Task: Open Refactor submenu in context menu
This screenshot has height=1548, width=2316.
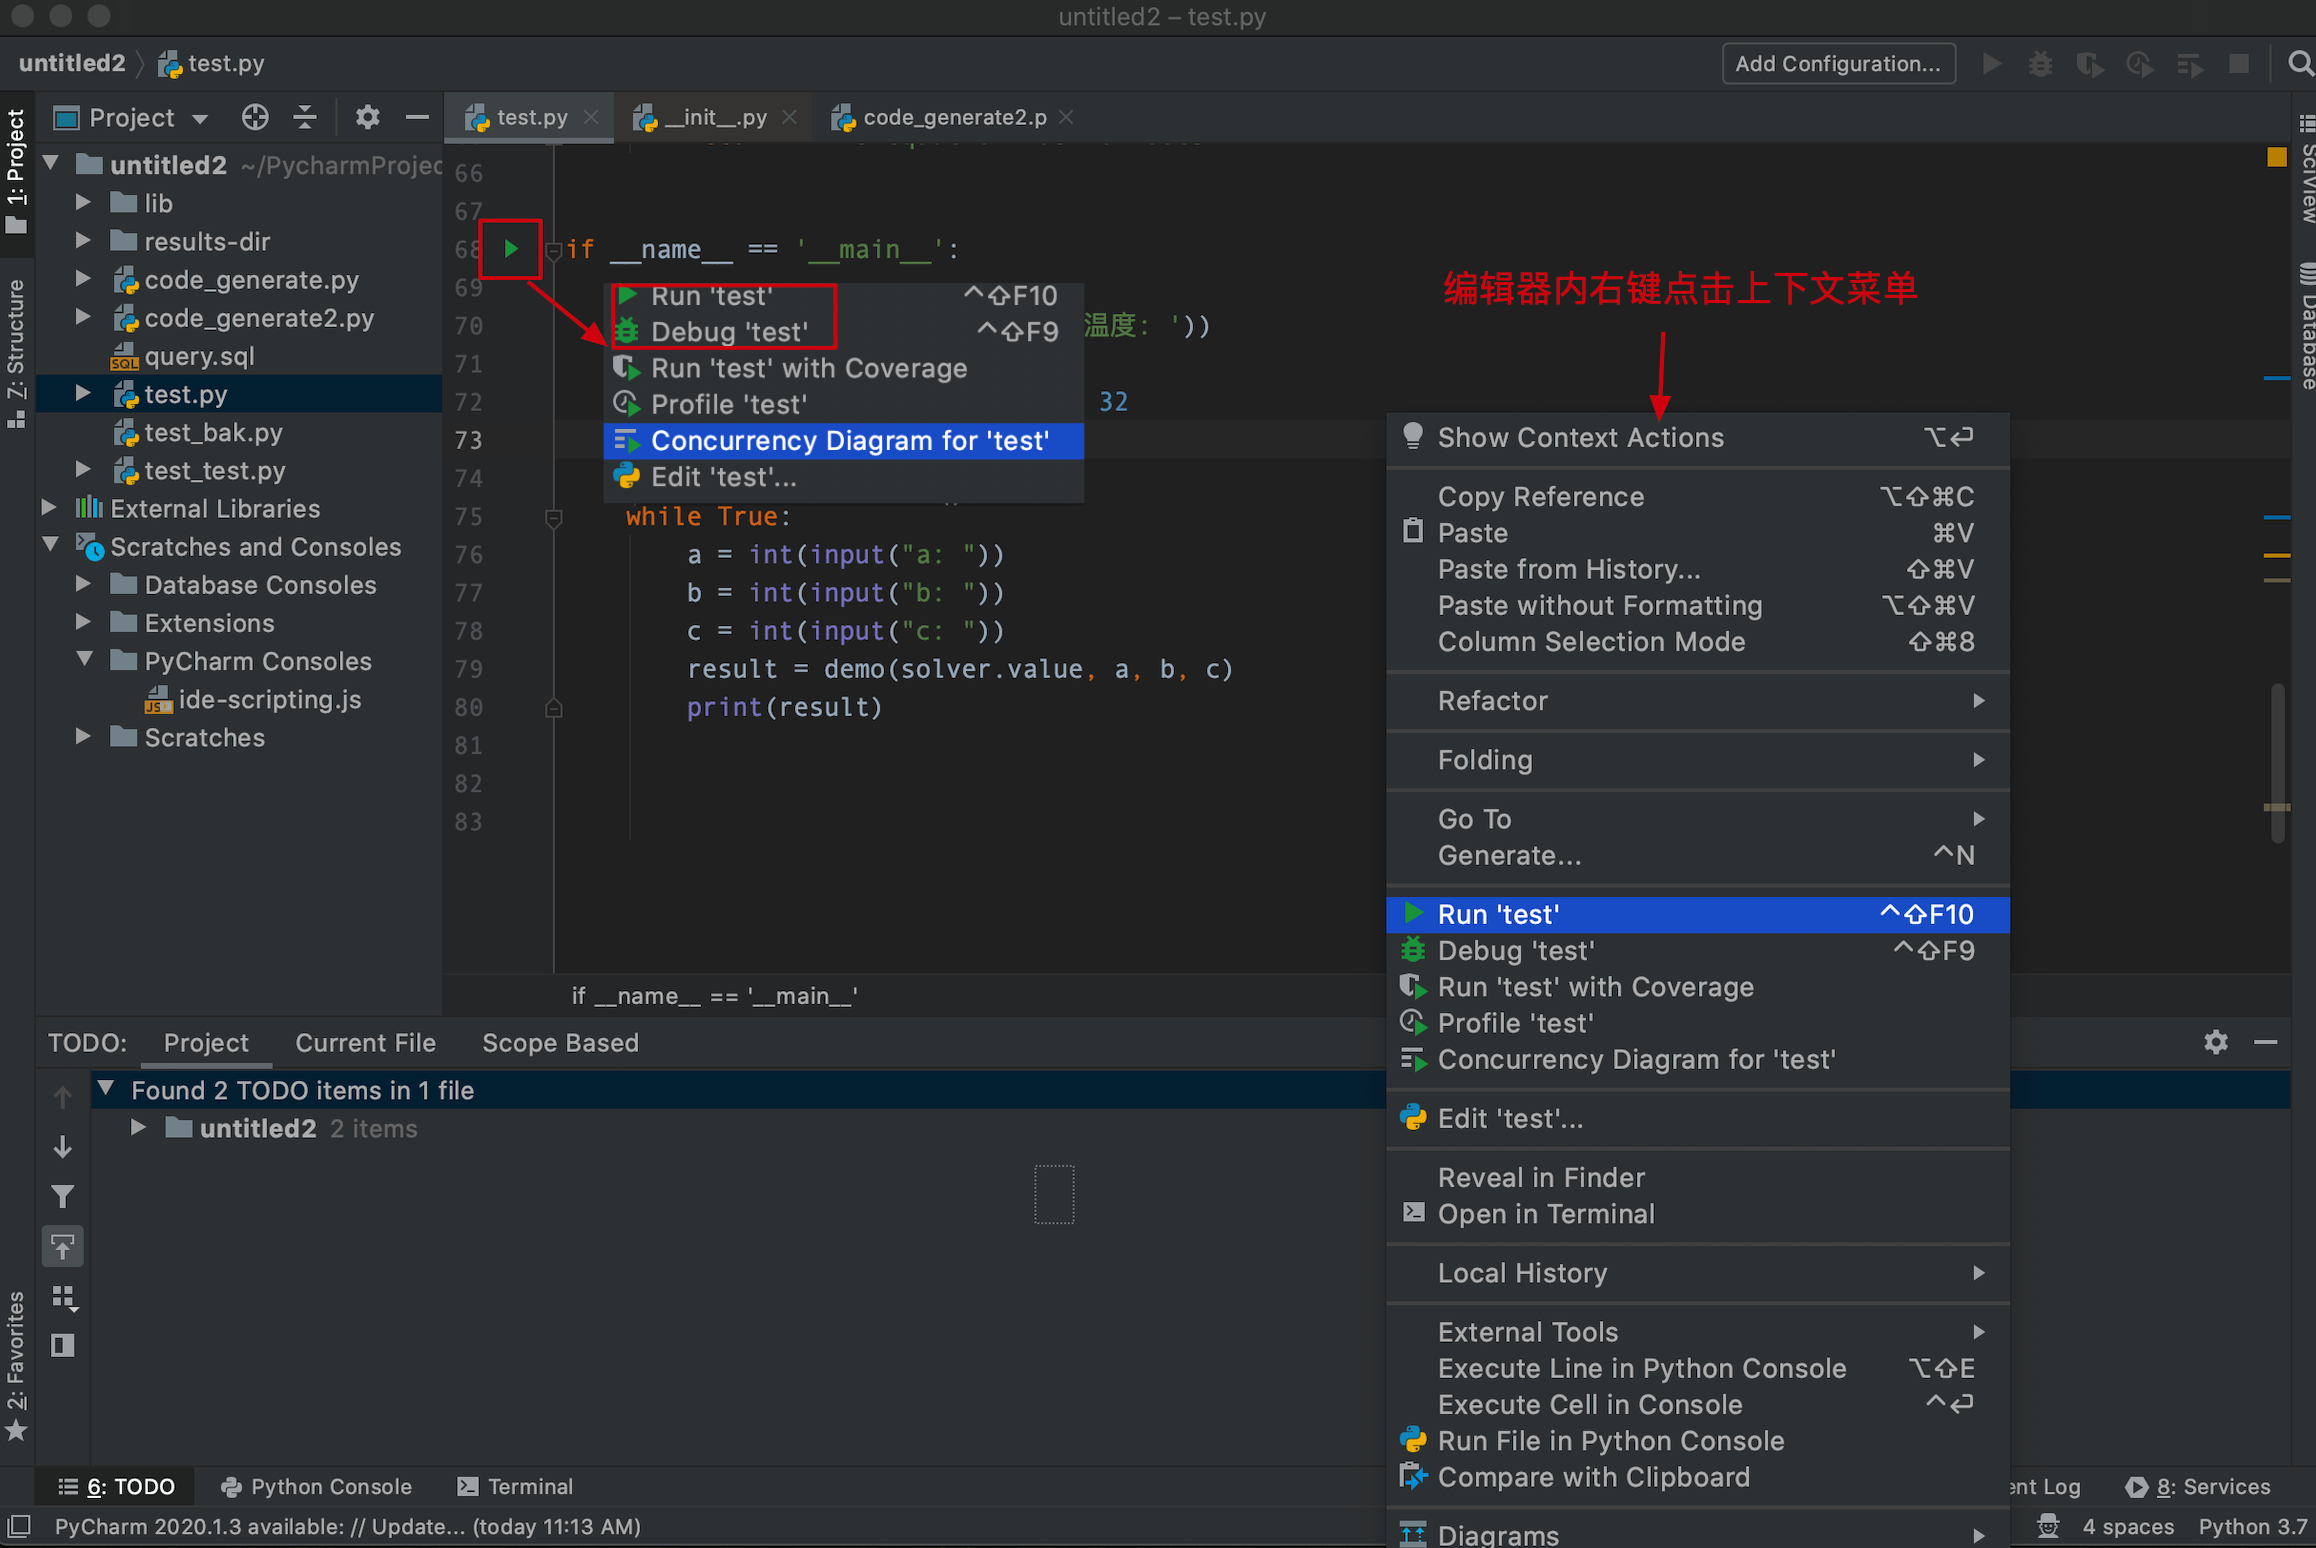Action: [x=1698, y=700]
